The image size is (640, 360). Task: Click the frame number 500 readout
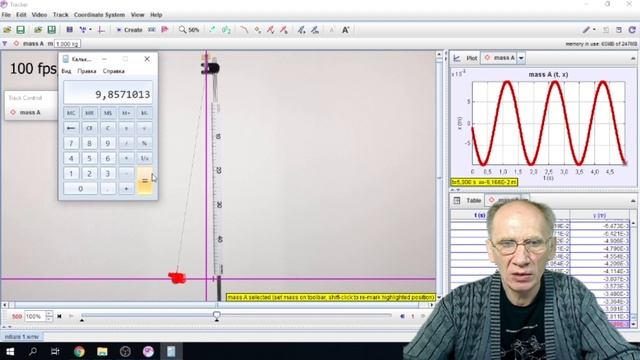pyautogui.click(x=17, y=316)
